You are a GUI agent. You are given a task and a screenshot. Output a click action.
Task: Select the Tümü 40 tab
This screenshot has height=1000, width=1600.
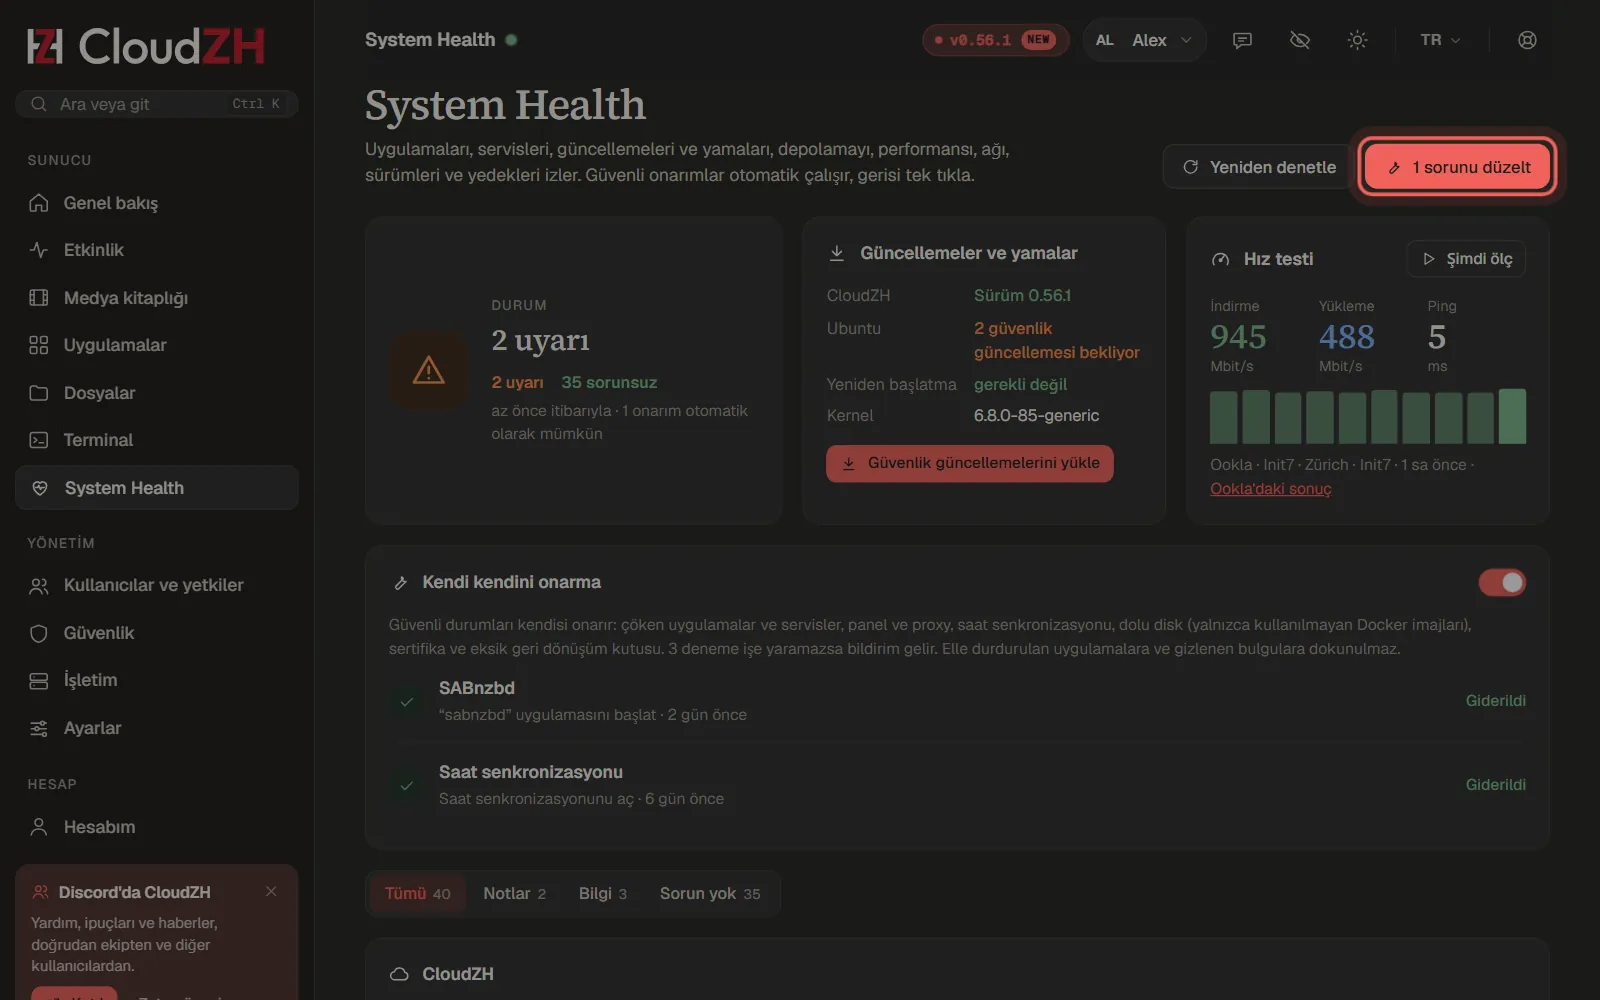tap(418, 894)
